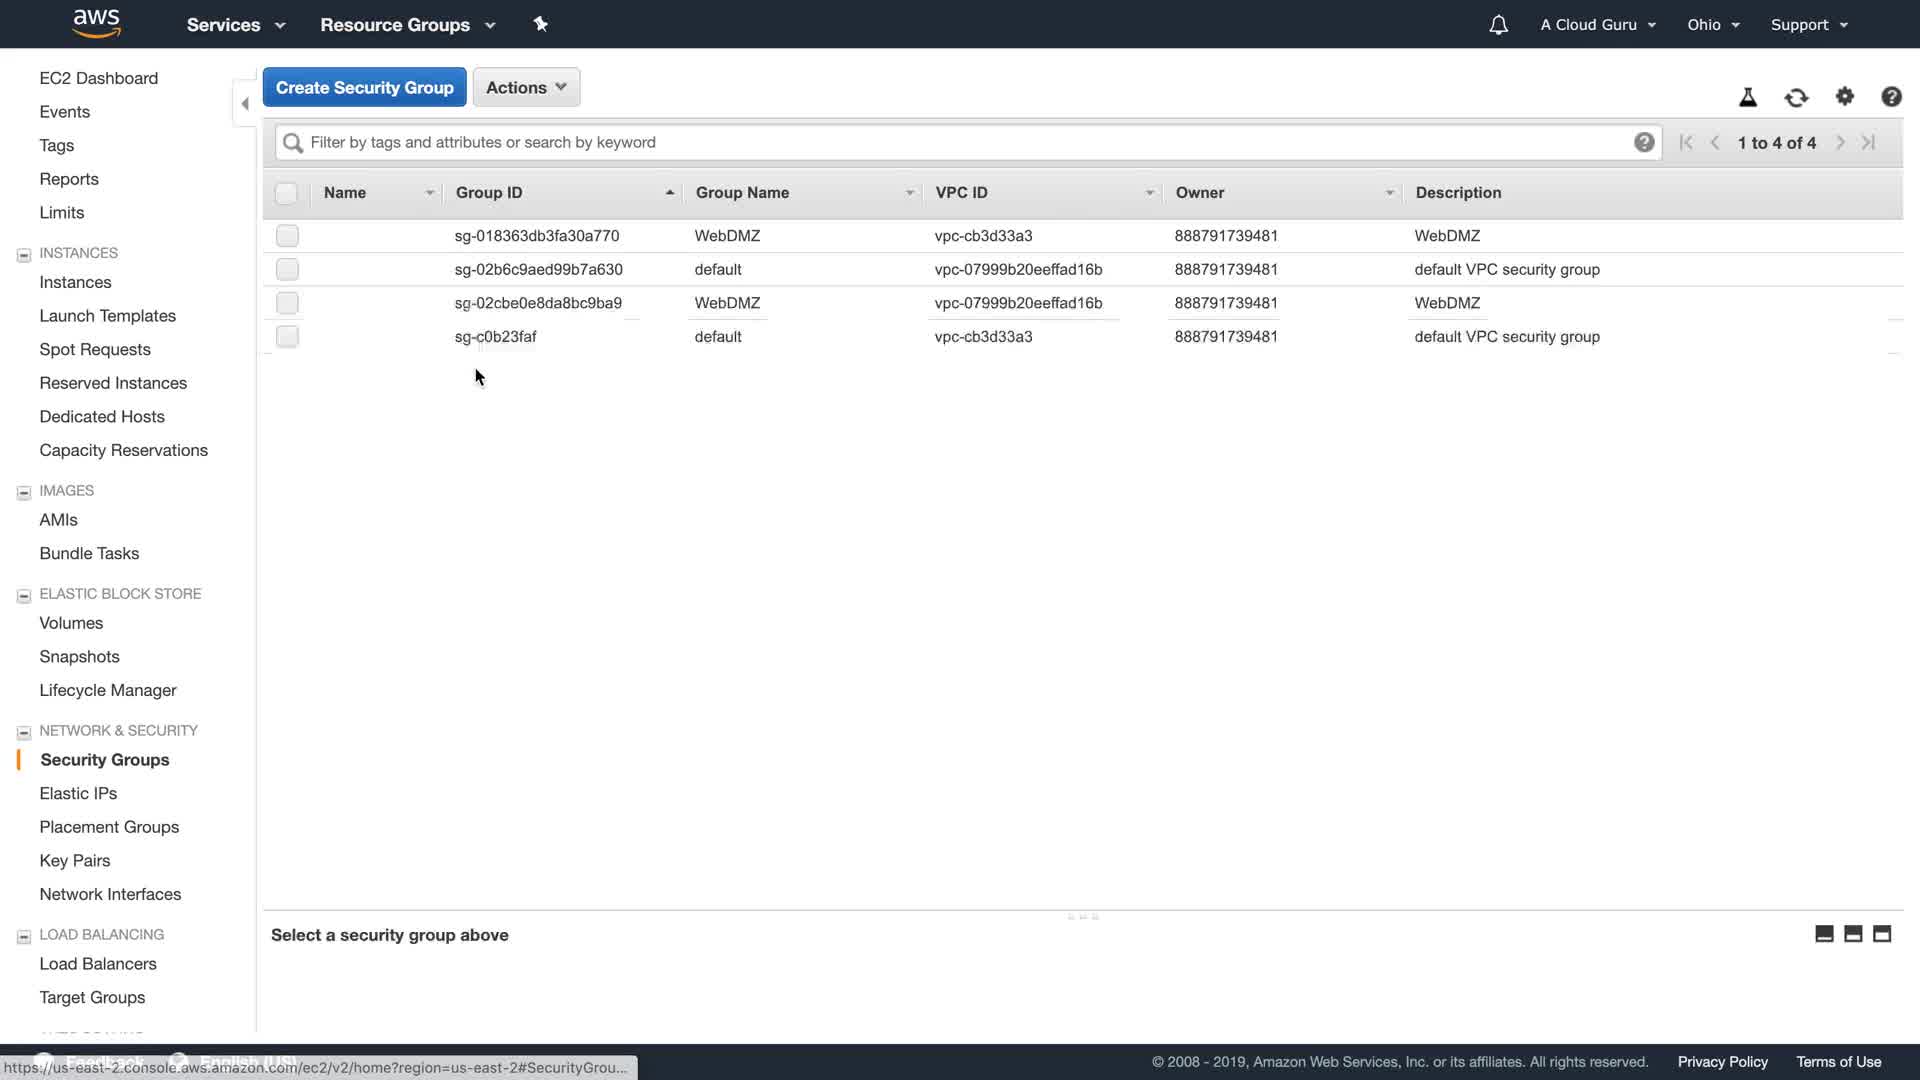The width and height of the screenshot is (1920, 1080).
Task: Select checkbox for sg-018363db3fa30a770 row
Action: pyautogui.click(x=287, y=236)
